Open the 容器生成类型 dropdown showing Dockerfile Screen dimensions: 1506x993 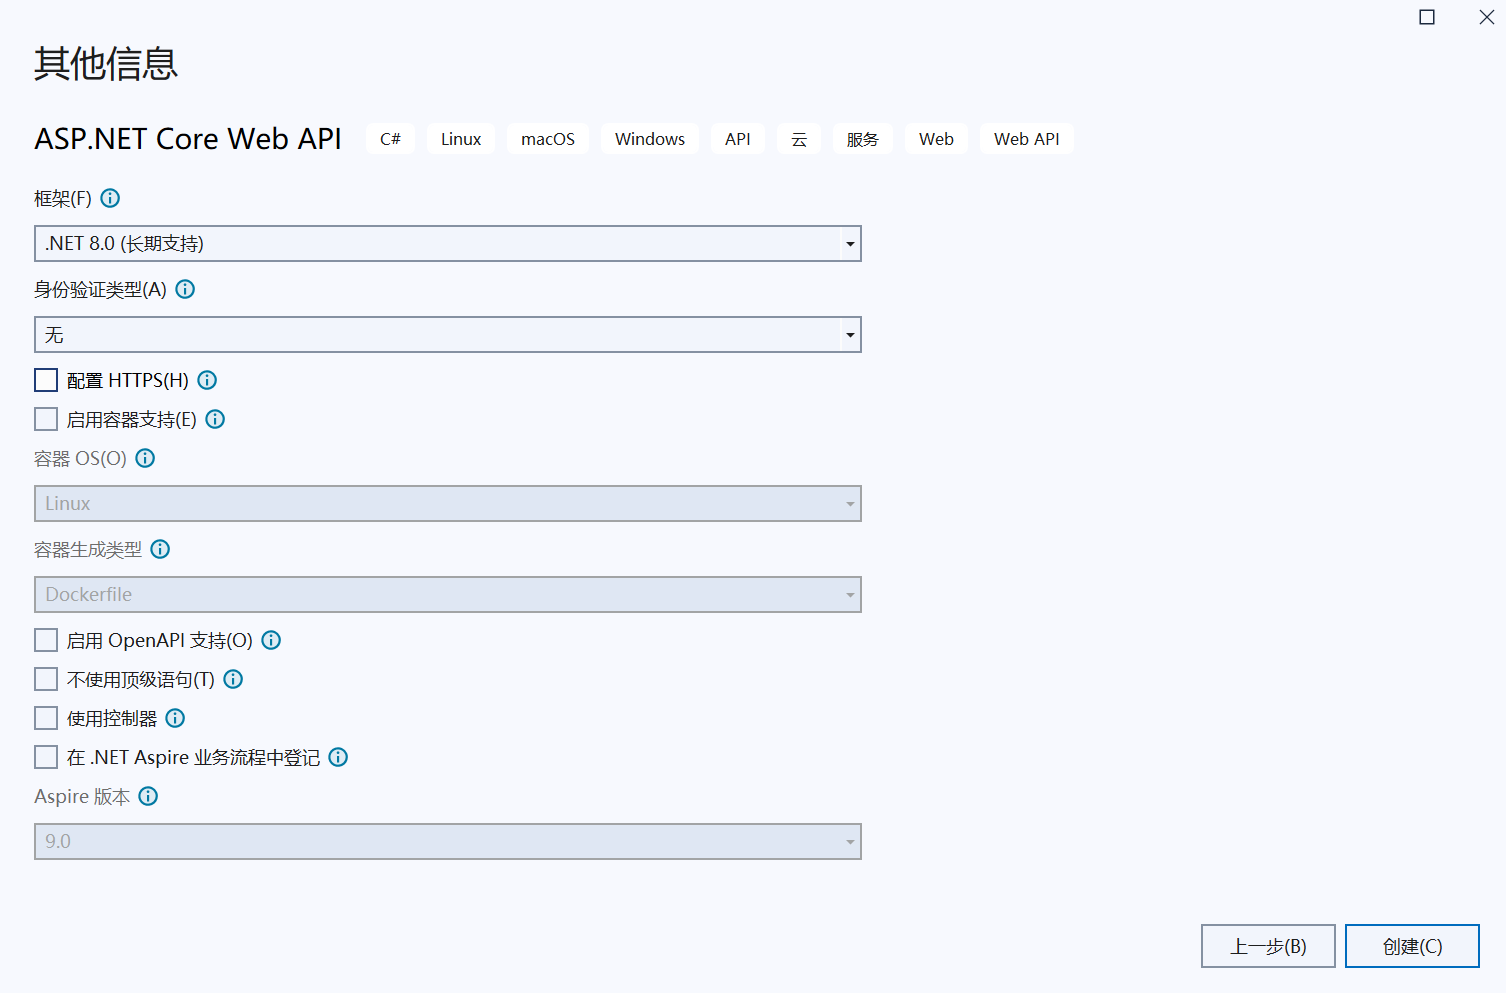point(448,595)
